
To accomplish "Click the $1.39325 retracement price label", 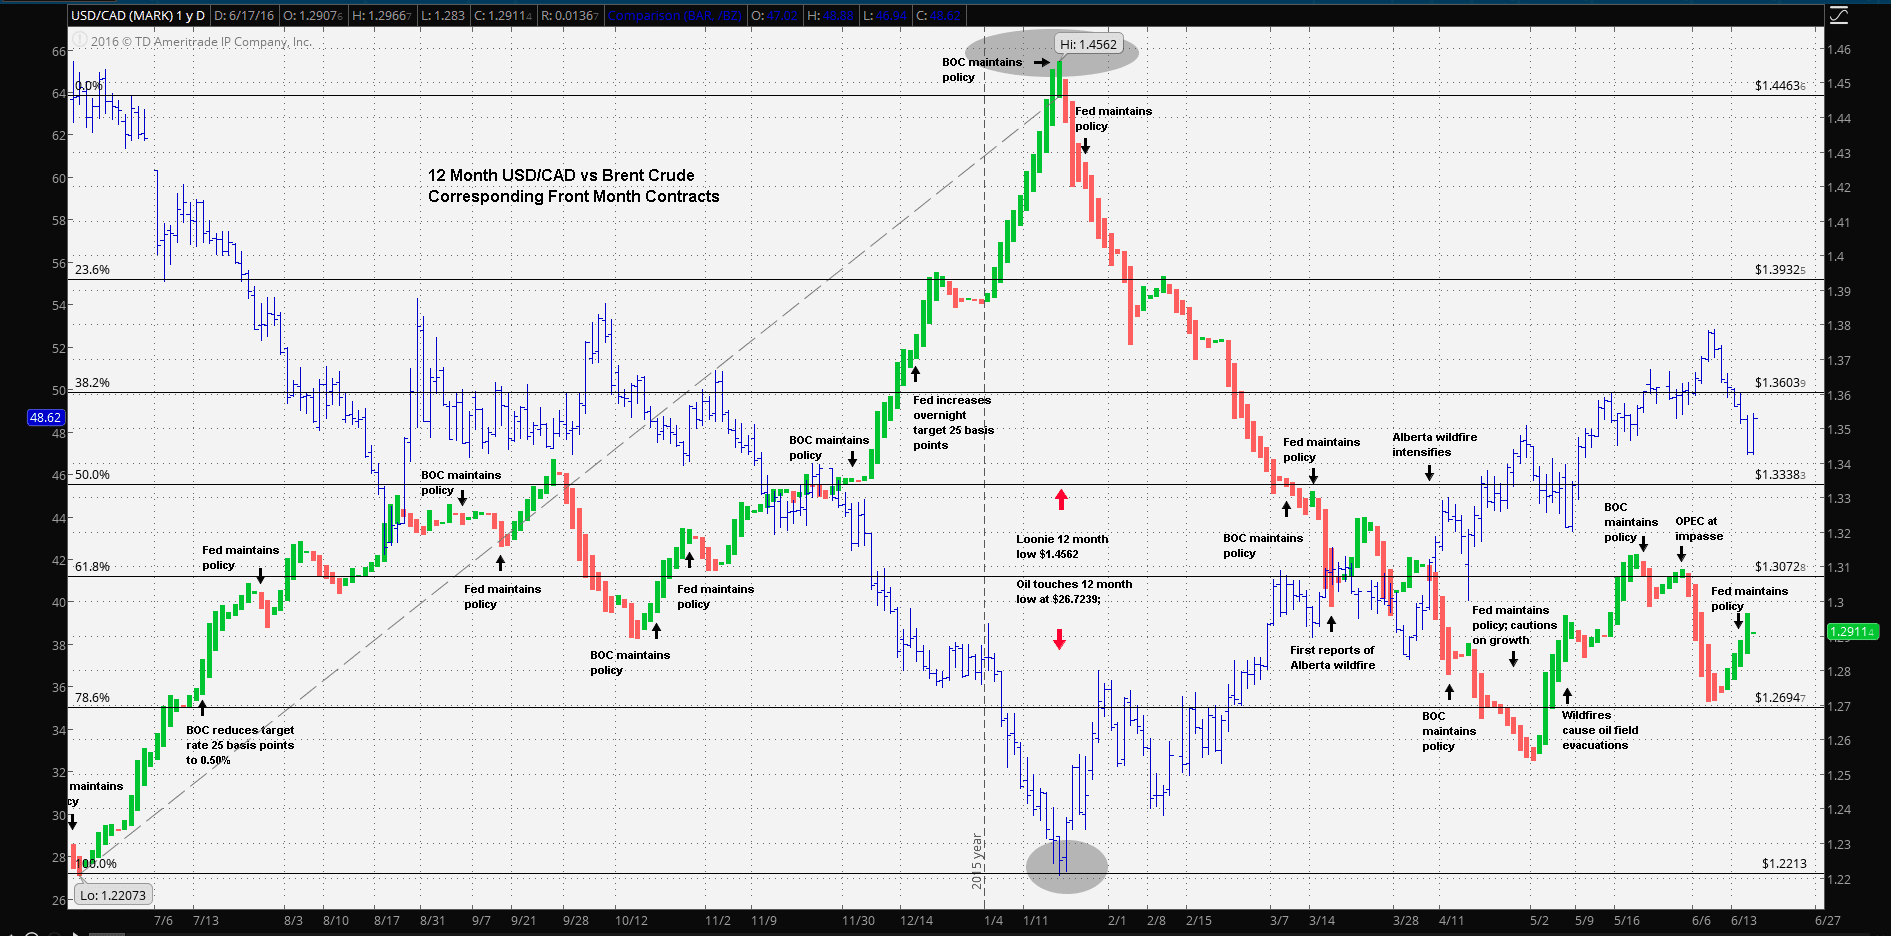I will [1780, 270].
